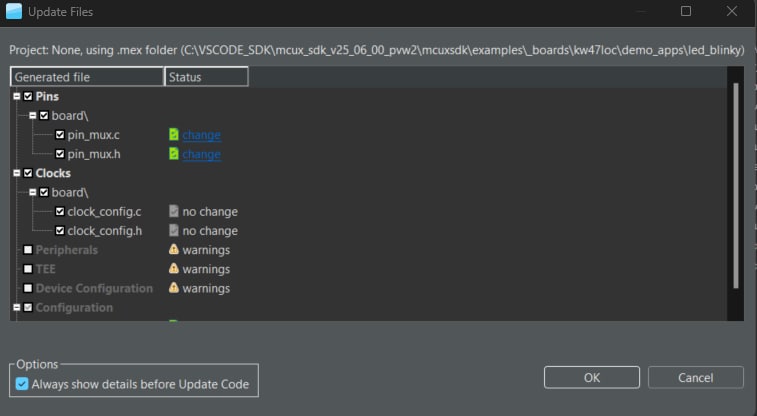Click the gray no-change icon for clock_config.c
The height and width of the screenshot is (416, 757).
click(174, 212)
